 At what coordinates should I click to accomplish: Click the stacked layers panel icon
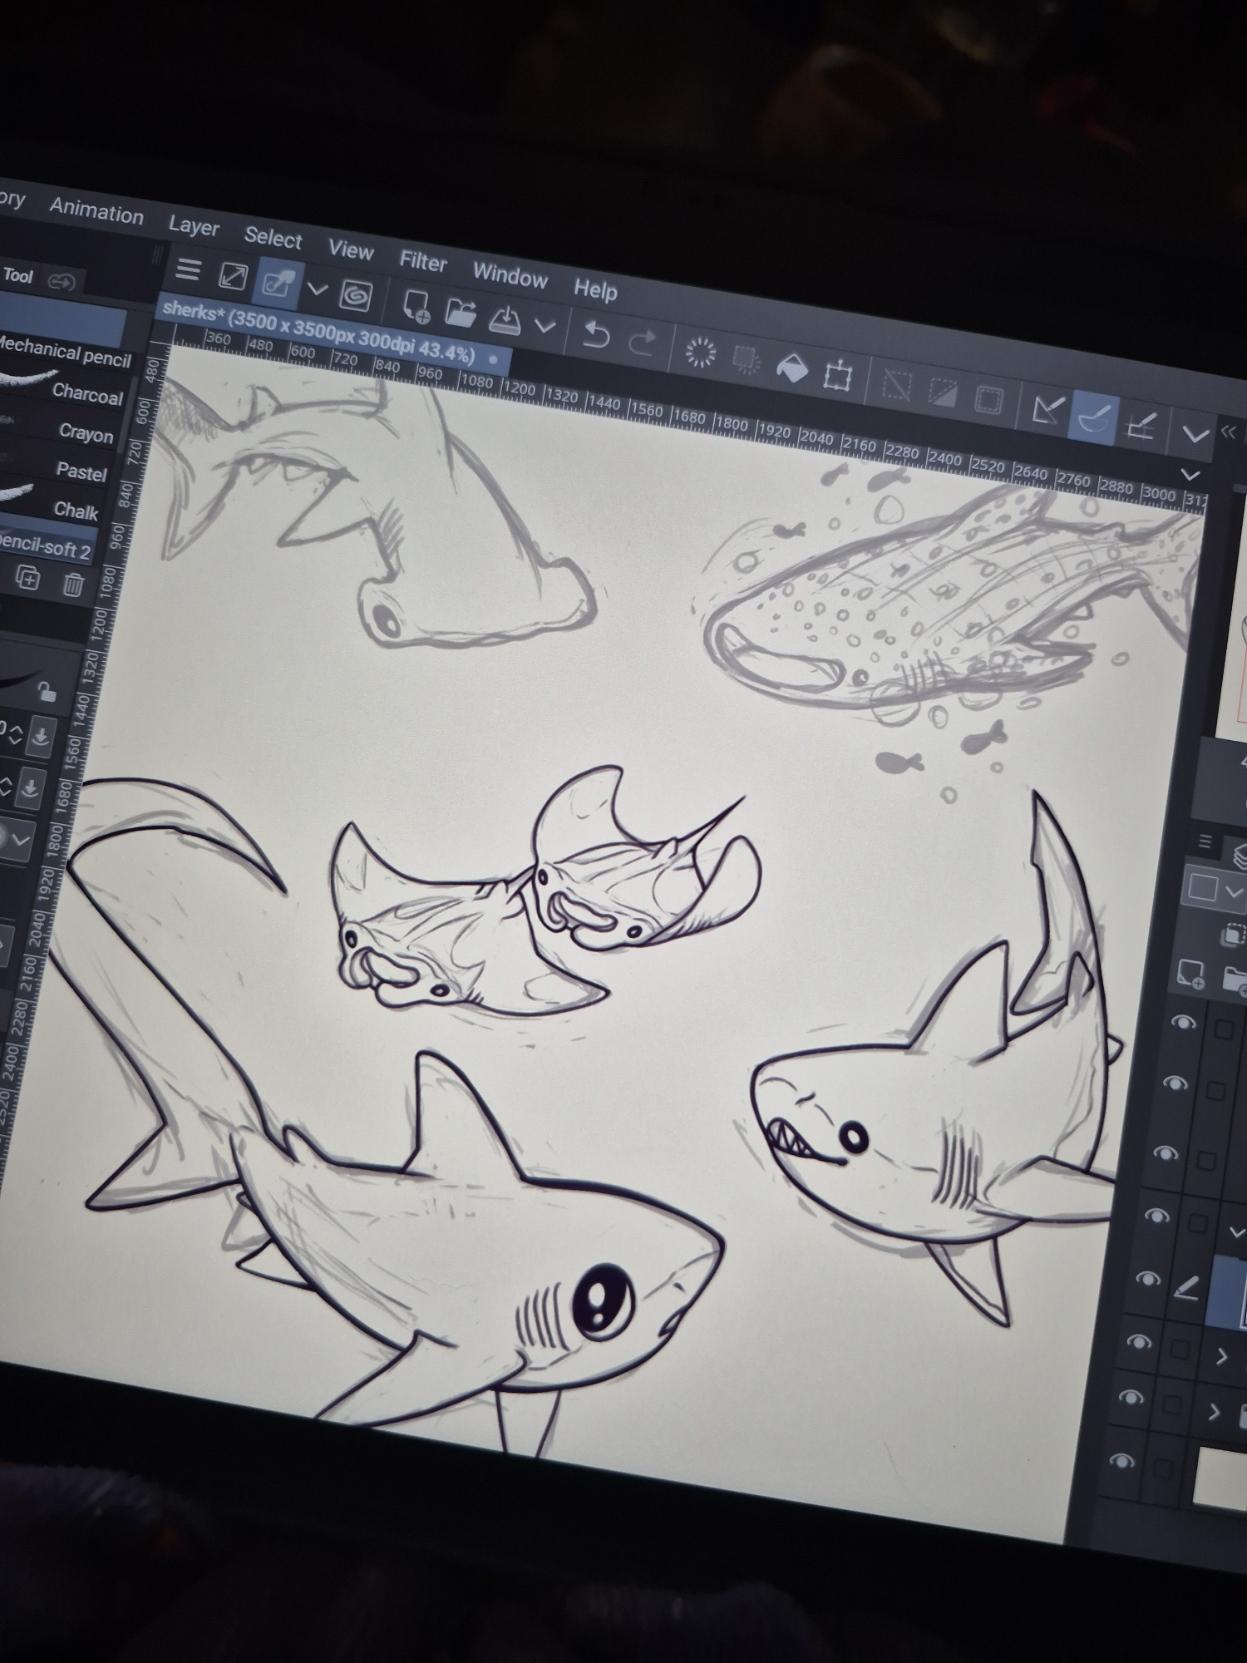tap(1240, 856)
